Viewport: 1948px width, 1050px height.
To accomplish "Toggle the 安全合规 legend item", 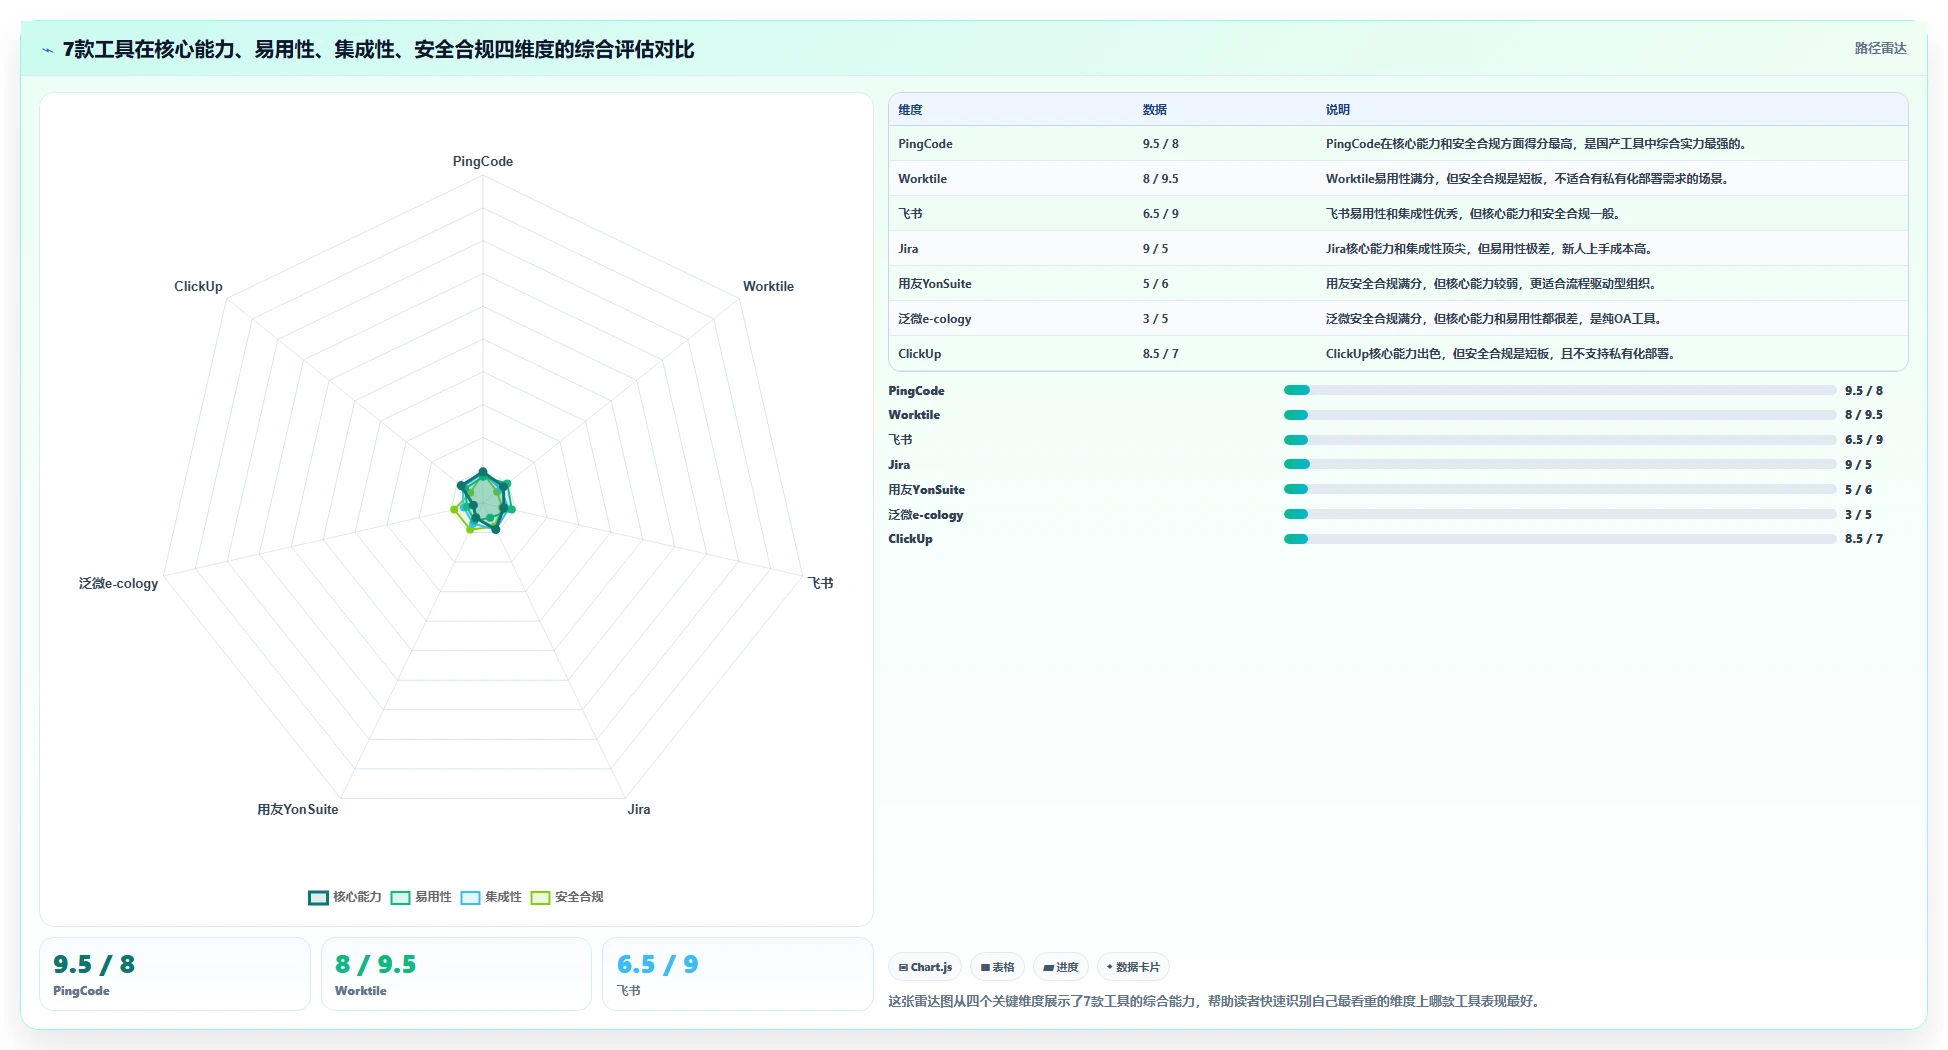I will 567,897.
